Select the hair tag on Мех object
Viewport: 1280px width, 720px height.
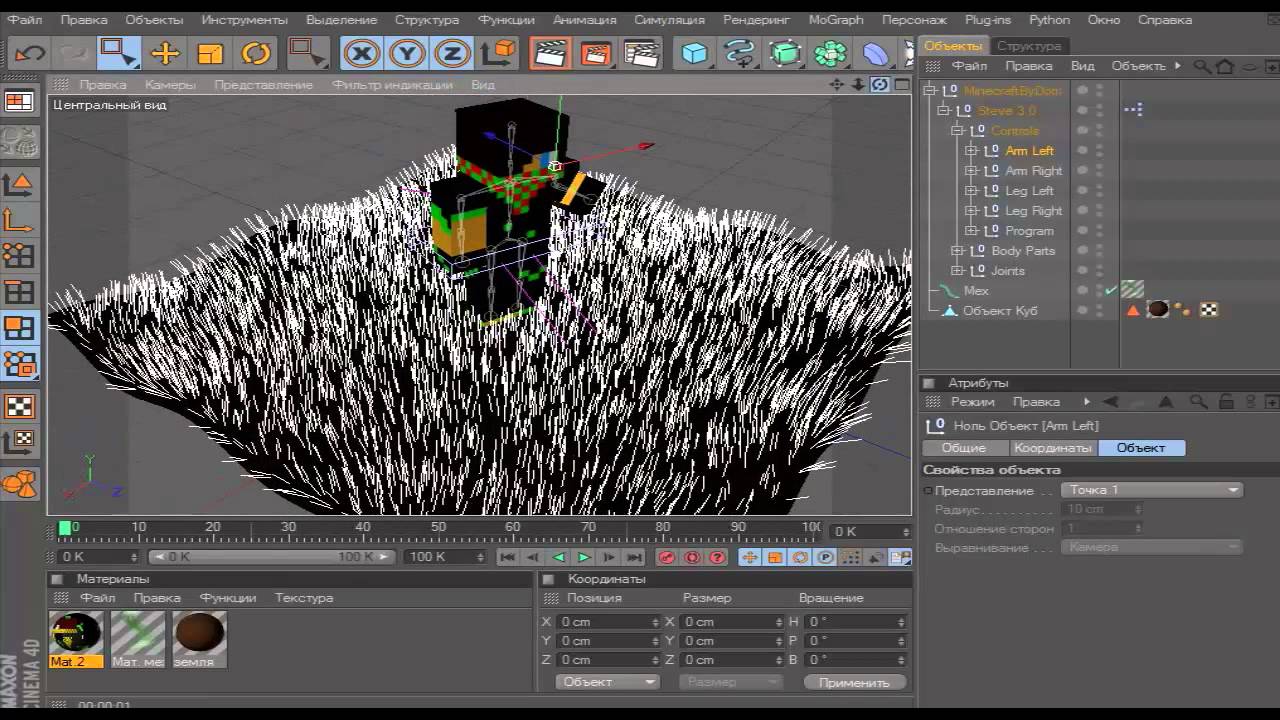pos(1132,290)
